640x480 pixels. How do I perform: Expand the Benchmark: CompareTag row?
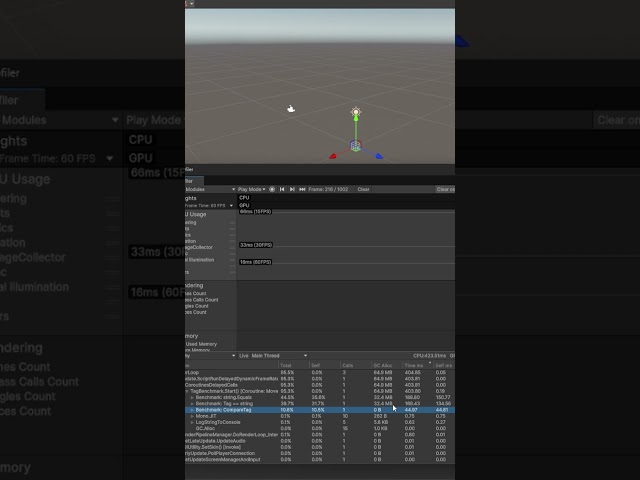coord(192,410)
